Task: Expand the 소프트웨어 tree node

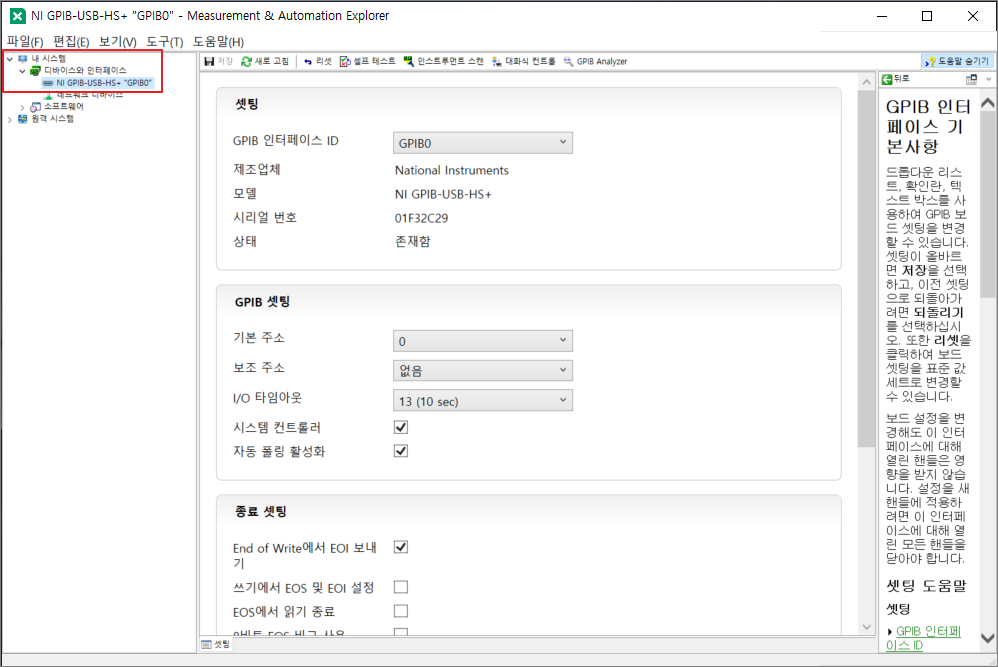Action: click(22, 106)
